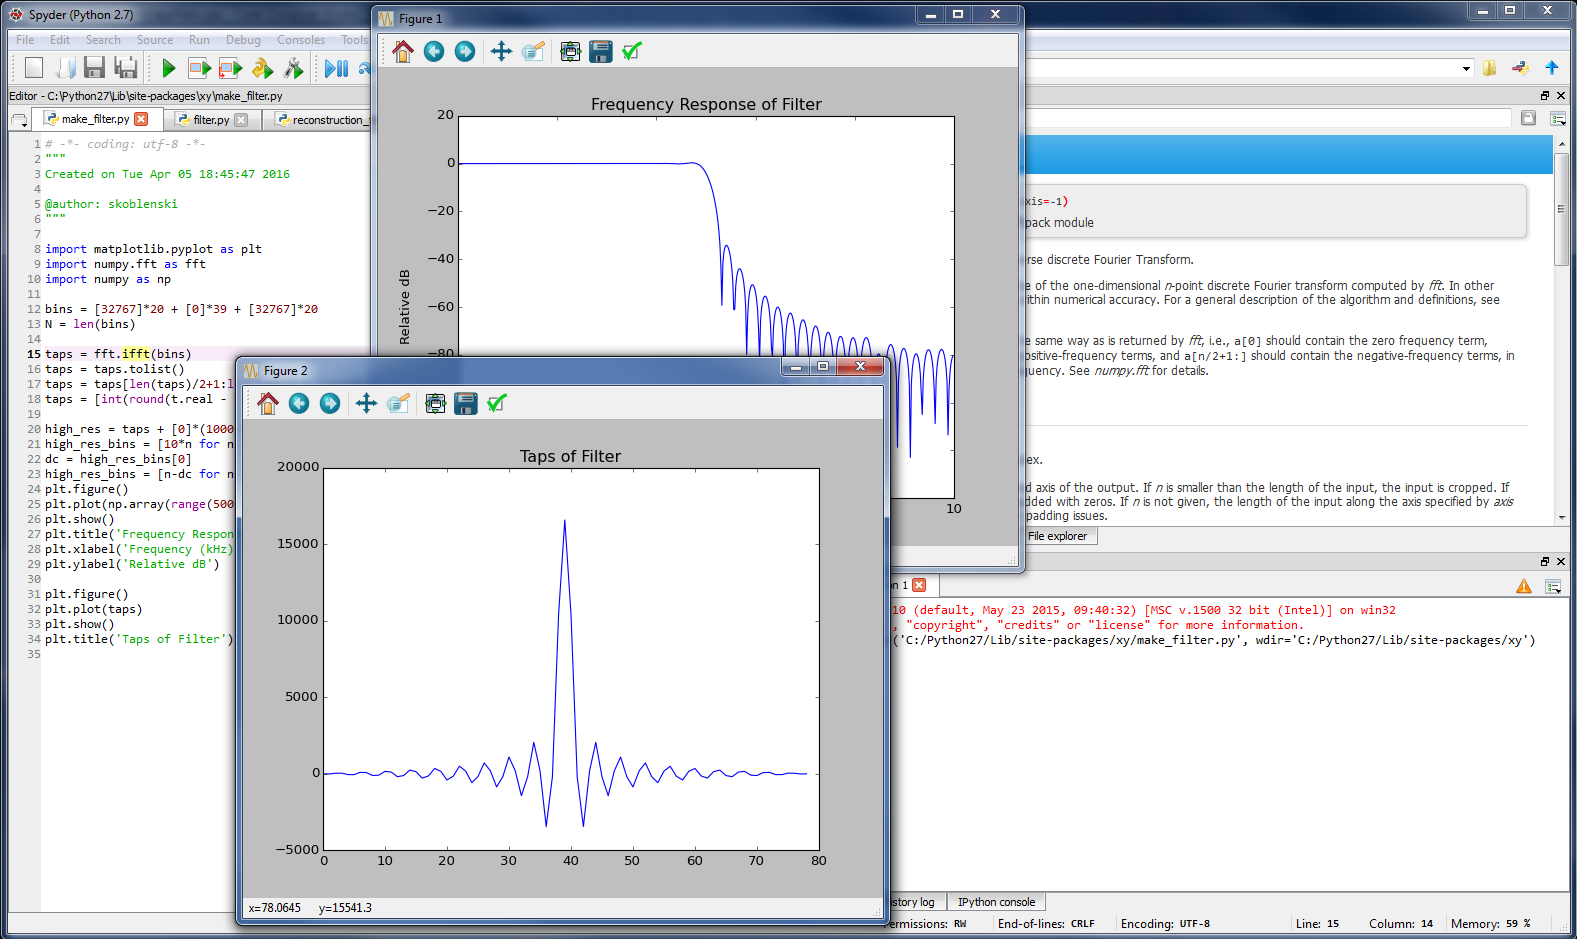Go back to previous view in Figure 2
The height and width of the screenshot is (939, 1577).
coord(299,403)
